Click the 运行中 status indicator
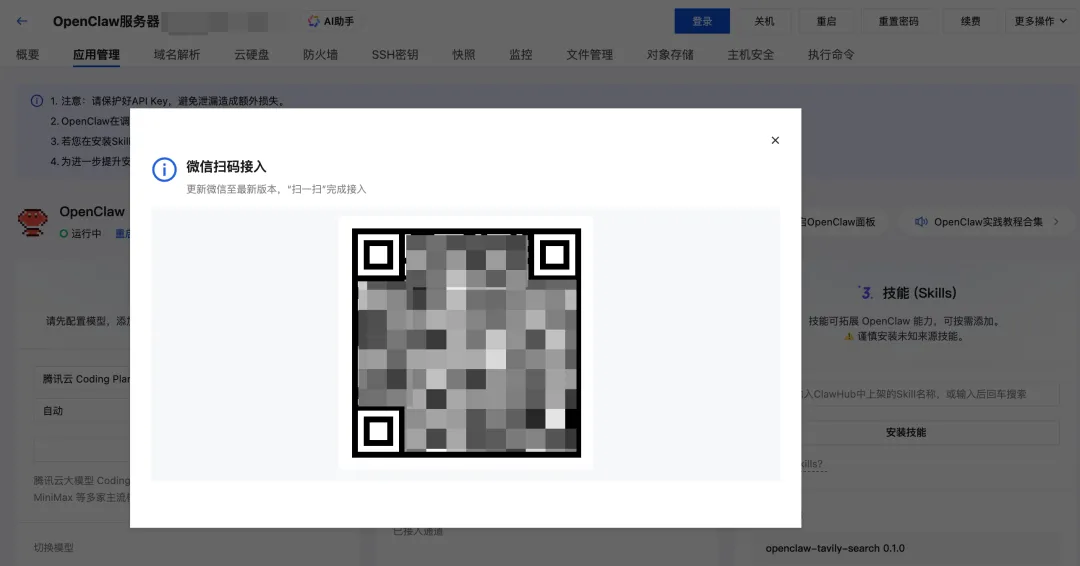 [80, 233]
